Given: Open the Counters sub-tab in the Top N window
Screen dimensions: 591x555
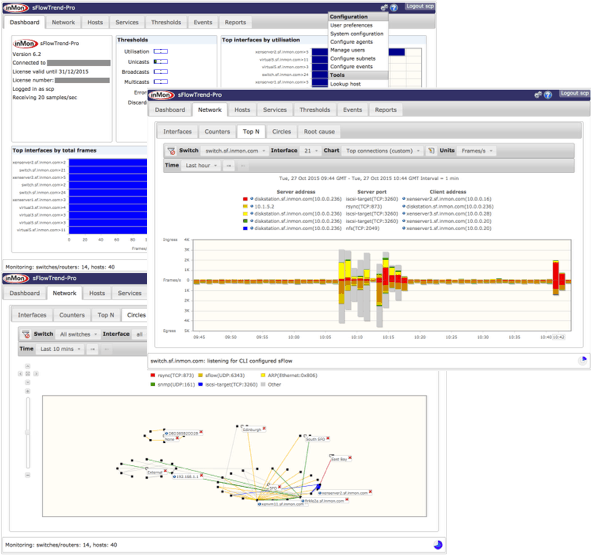Looking at the screenshot, I should (x=217, y=132).
